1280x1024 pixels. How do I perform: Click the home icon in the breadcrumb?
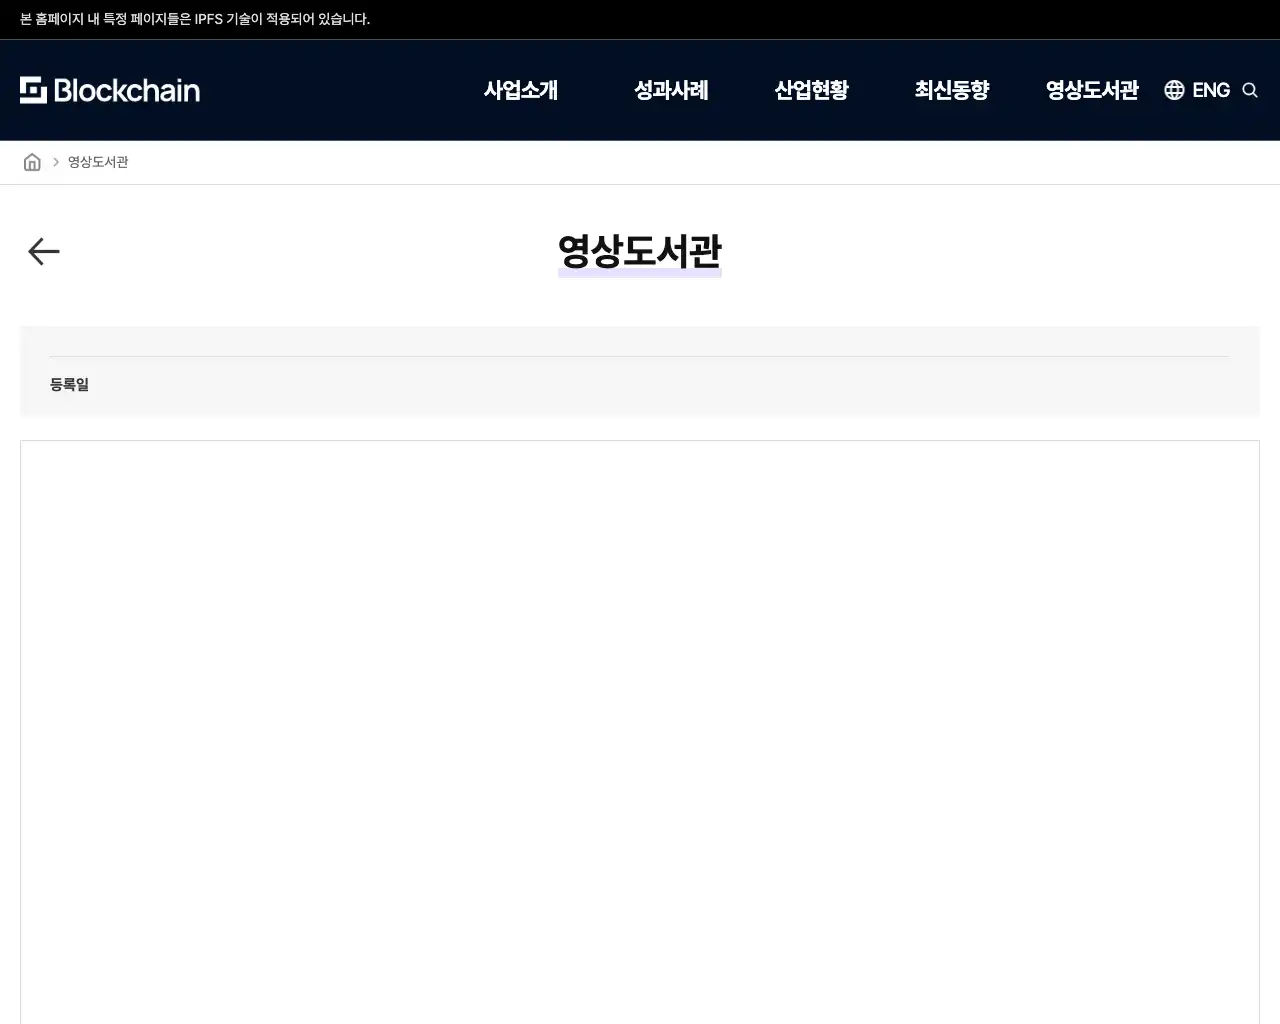(x=32, y=161)
